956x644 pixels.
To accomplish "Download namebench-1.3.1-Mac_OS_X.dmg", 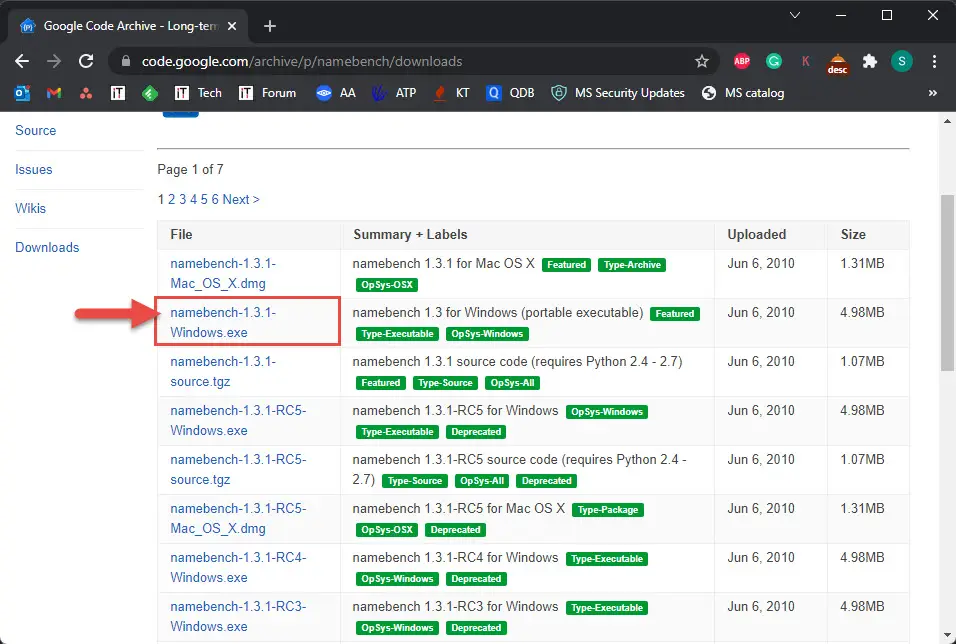I will pyautogui.click(x=223, y=273).
